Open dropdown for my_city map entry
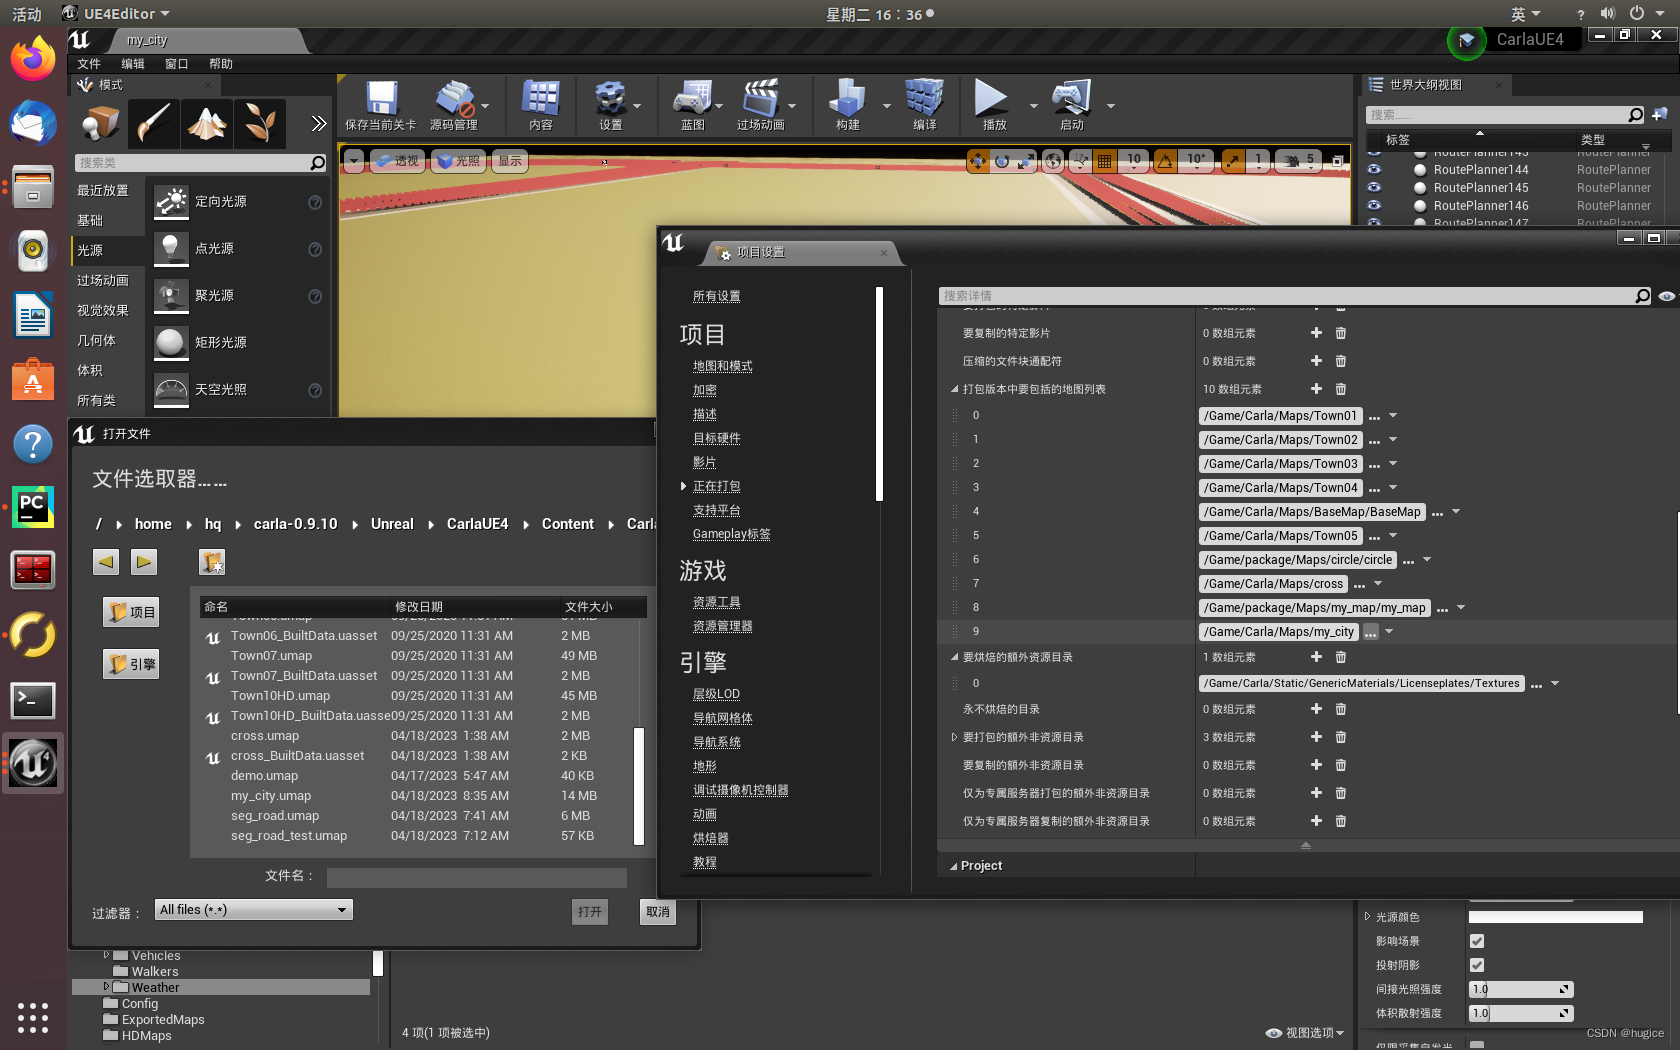The image size is (1680, 1050). tap(1389, 631)
